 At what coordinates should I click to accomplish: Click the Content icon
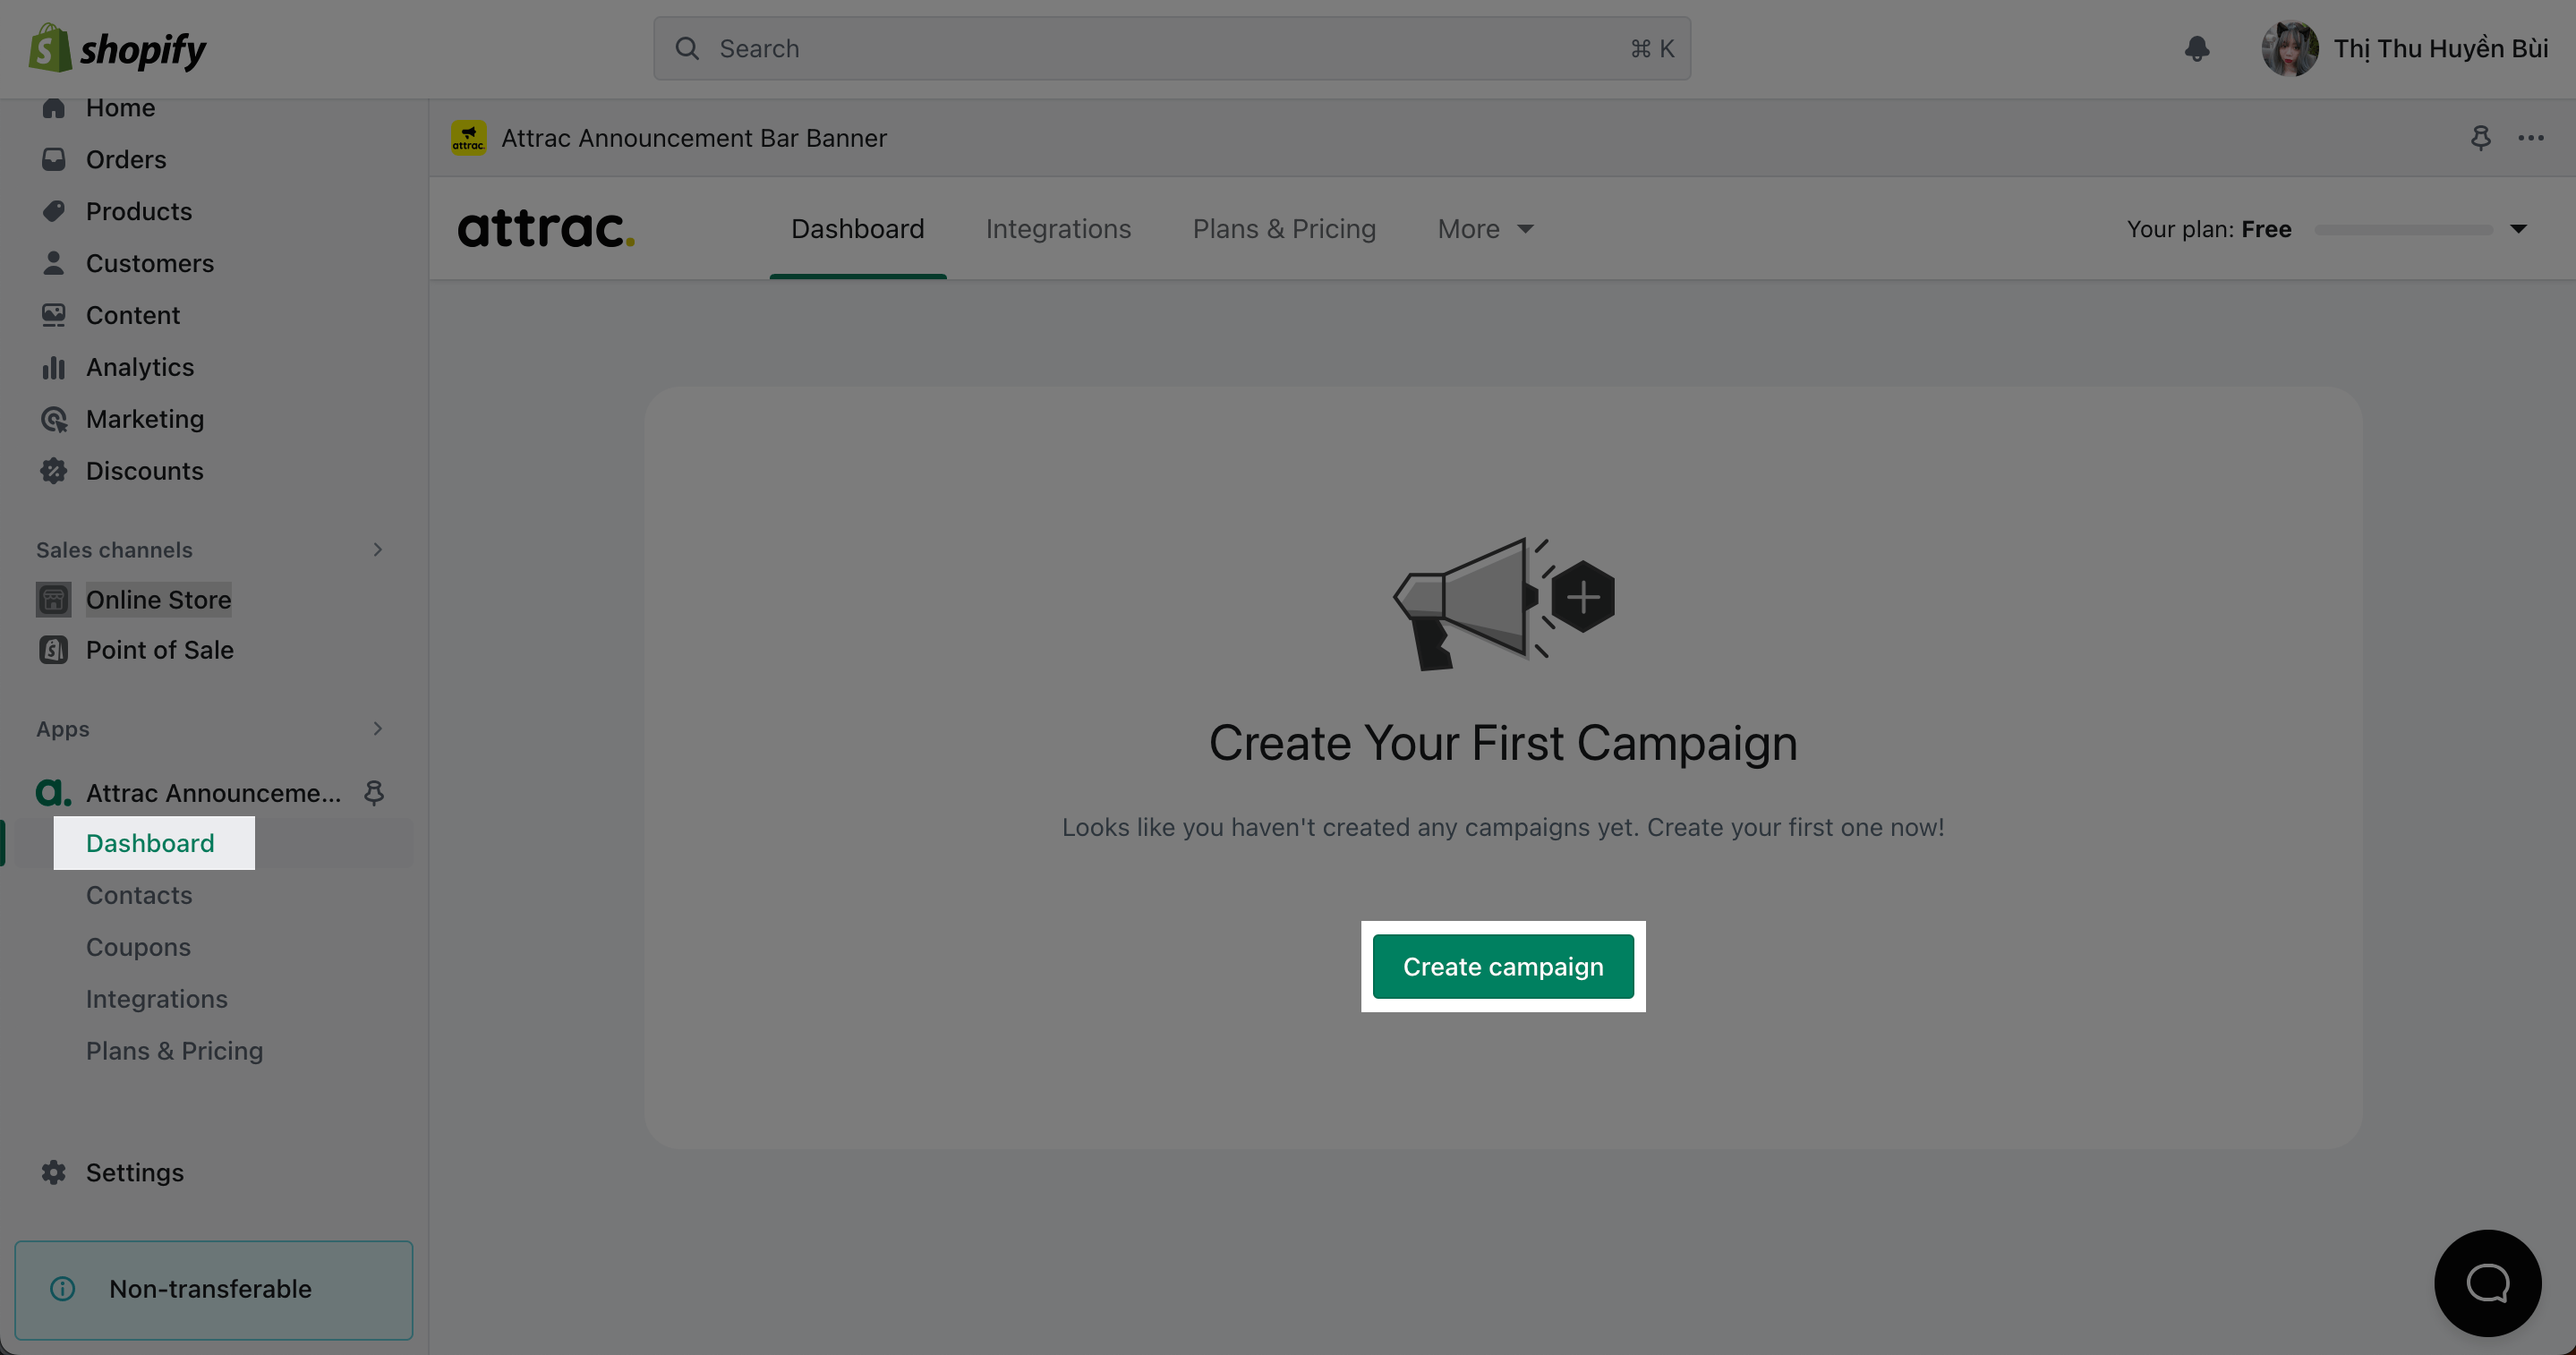[x=54, y=315]
